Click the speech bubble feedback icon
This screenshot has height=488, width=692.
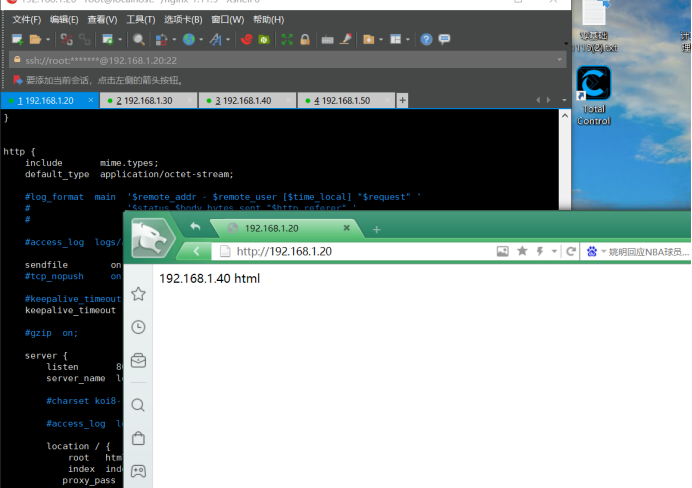point(444,40)
